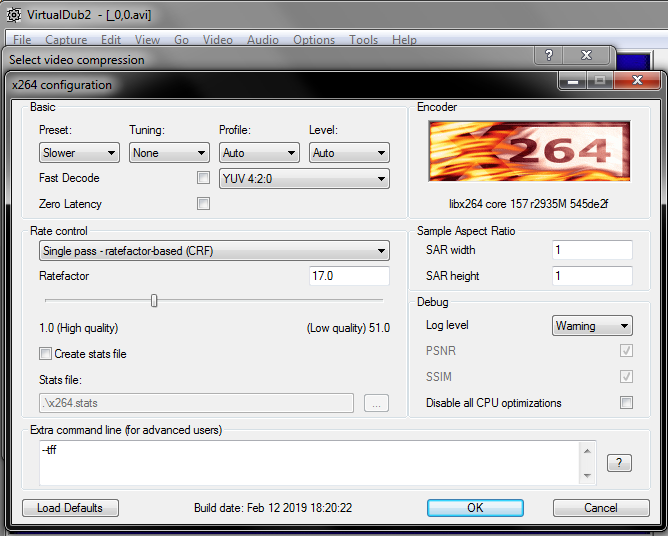
Task: Open the Level dropdown set to Auto
Action: click(349, 153)
